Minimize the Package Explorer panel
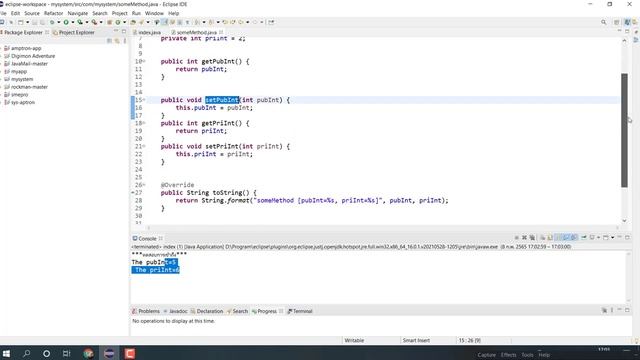The width and height of the screenshot is (640, 360). coord(116,31)
